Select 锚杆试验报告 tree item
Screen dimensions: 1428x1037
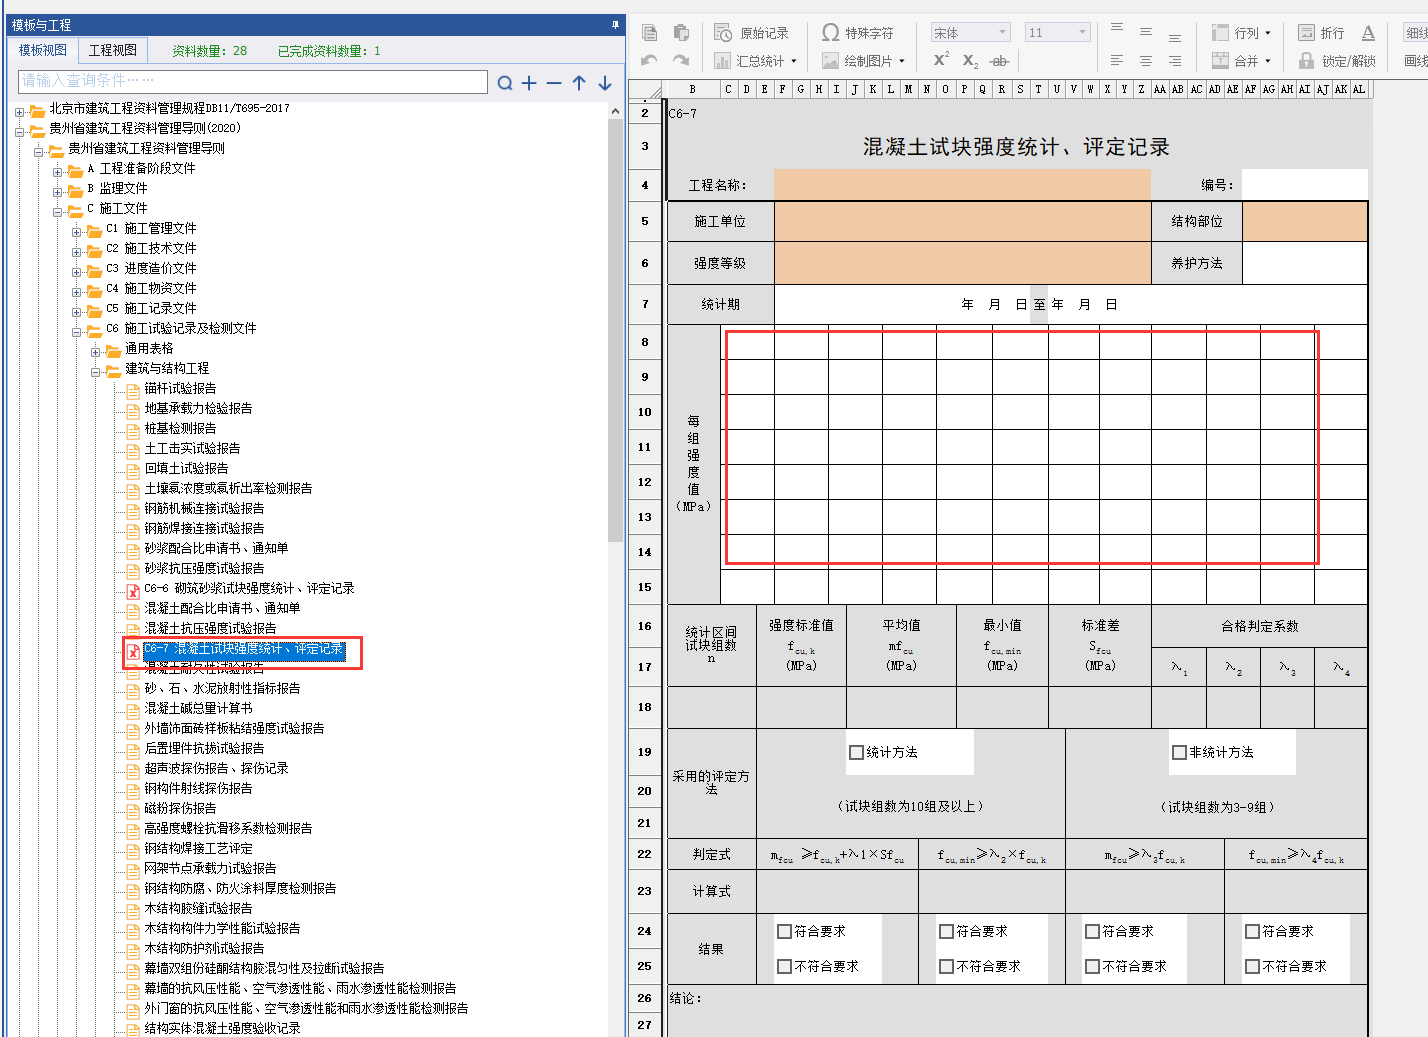(180, 388)
